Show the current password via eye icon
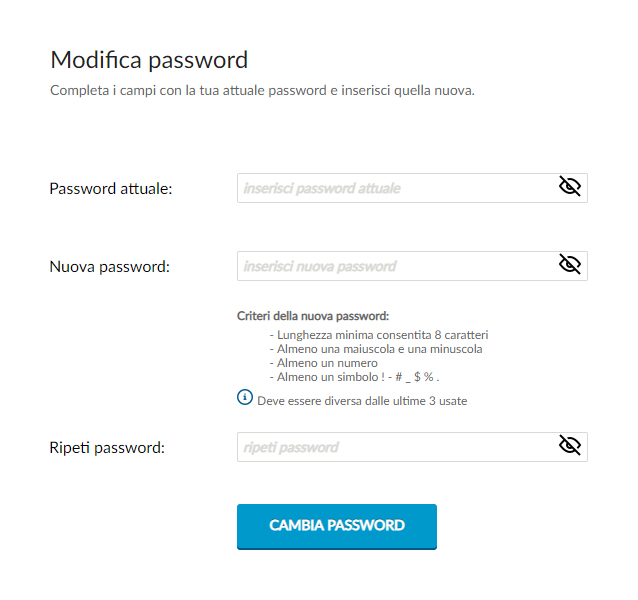638x600 pixels. click(x=570, y=186)
